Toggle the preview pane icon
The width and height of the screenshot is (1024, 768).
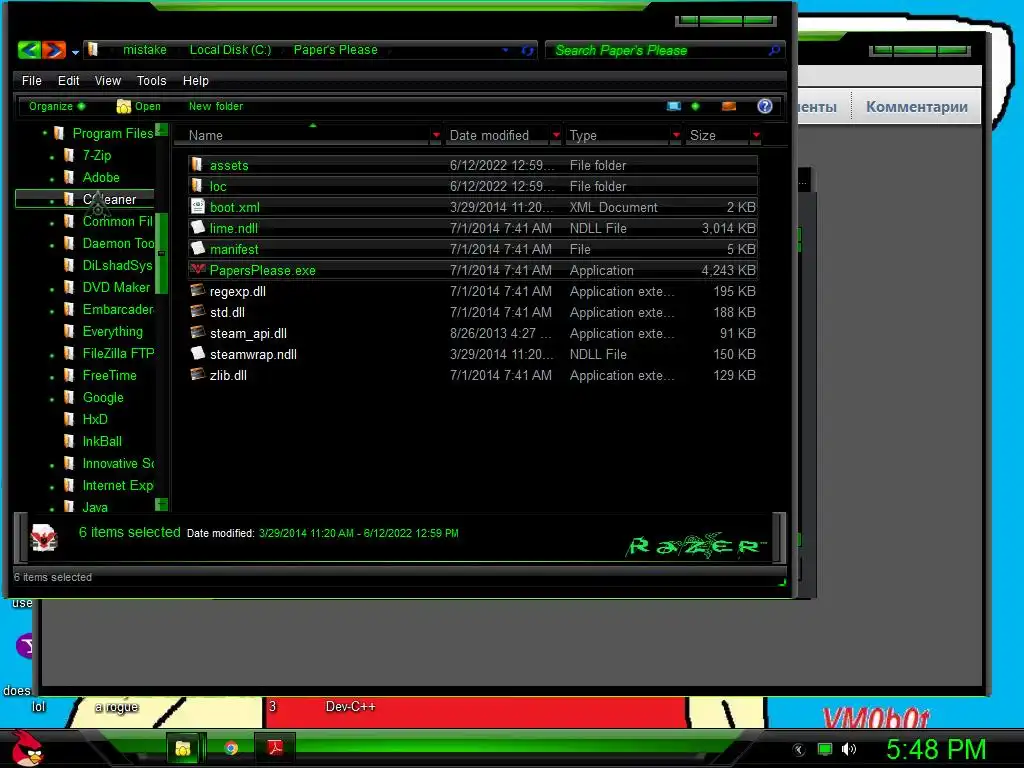pyautogui.click(x=729, y=106)
